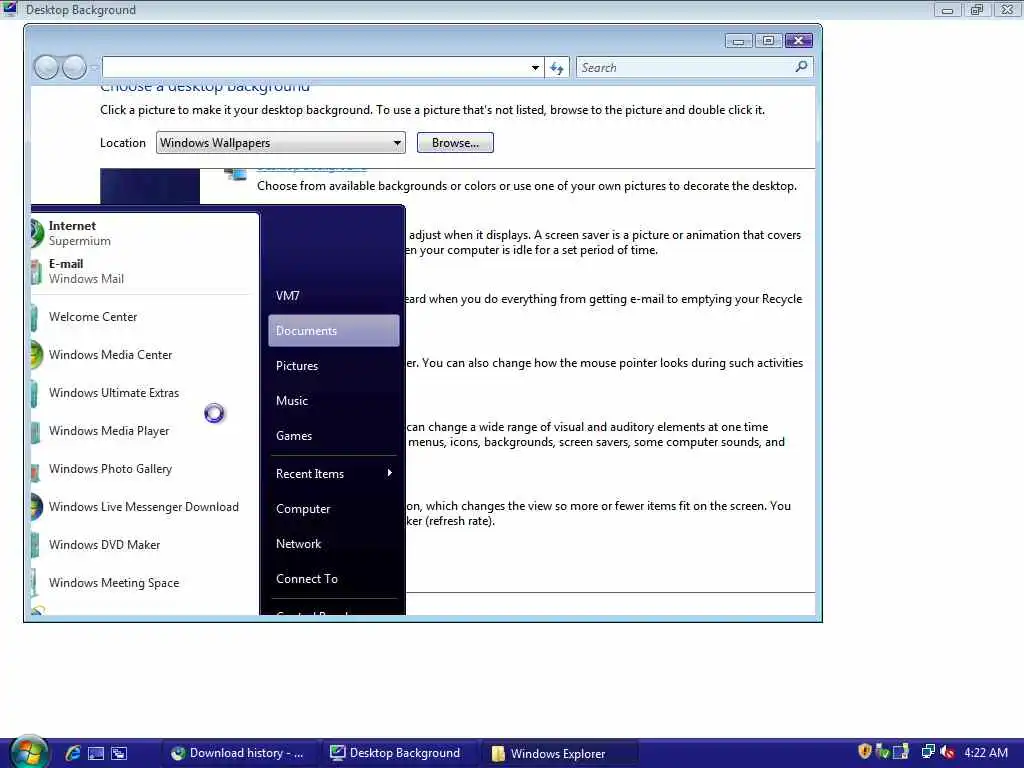Click network monitors icon in system tray
This screenshot has height=768, width=1024.
[928, 752]
